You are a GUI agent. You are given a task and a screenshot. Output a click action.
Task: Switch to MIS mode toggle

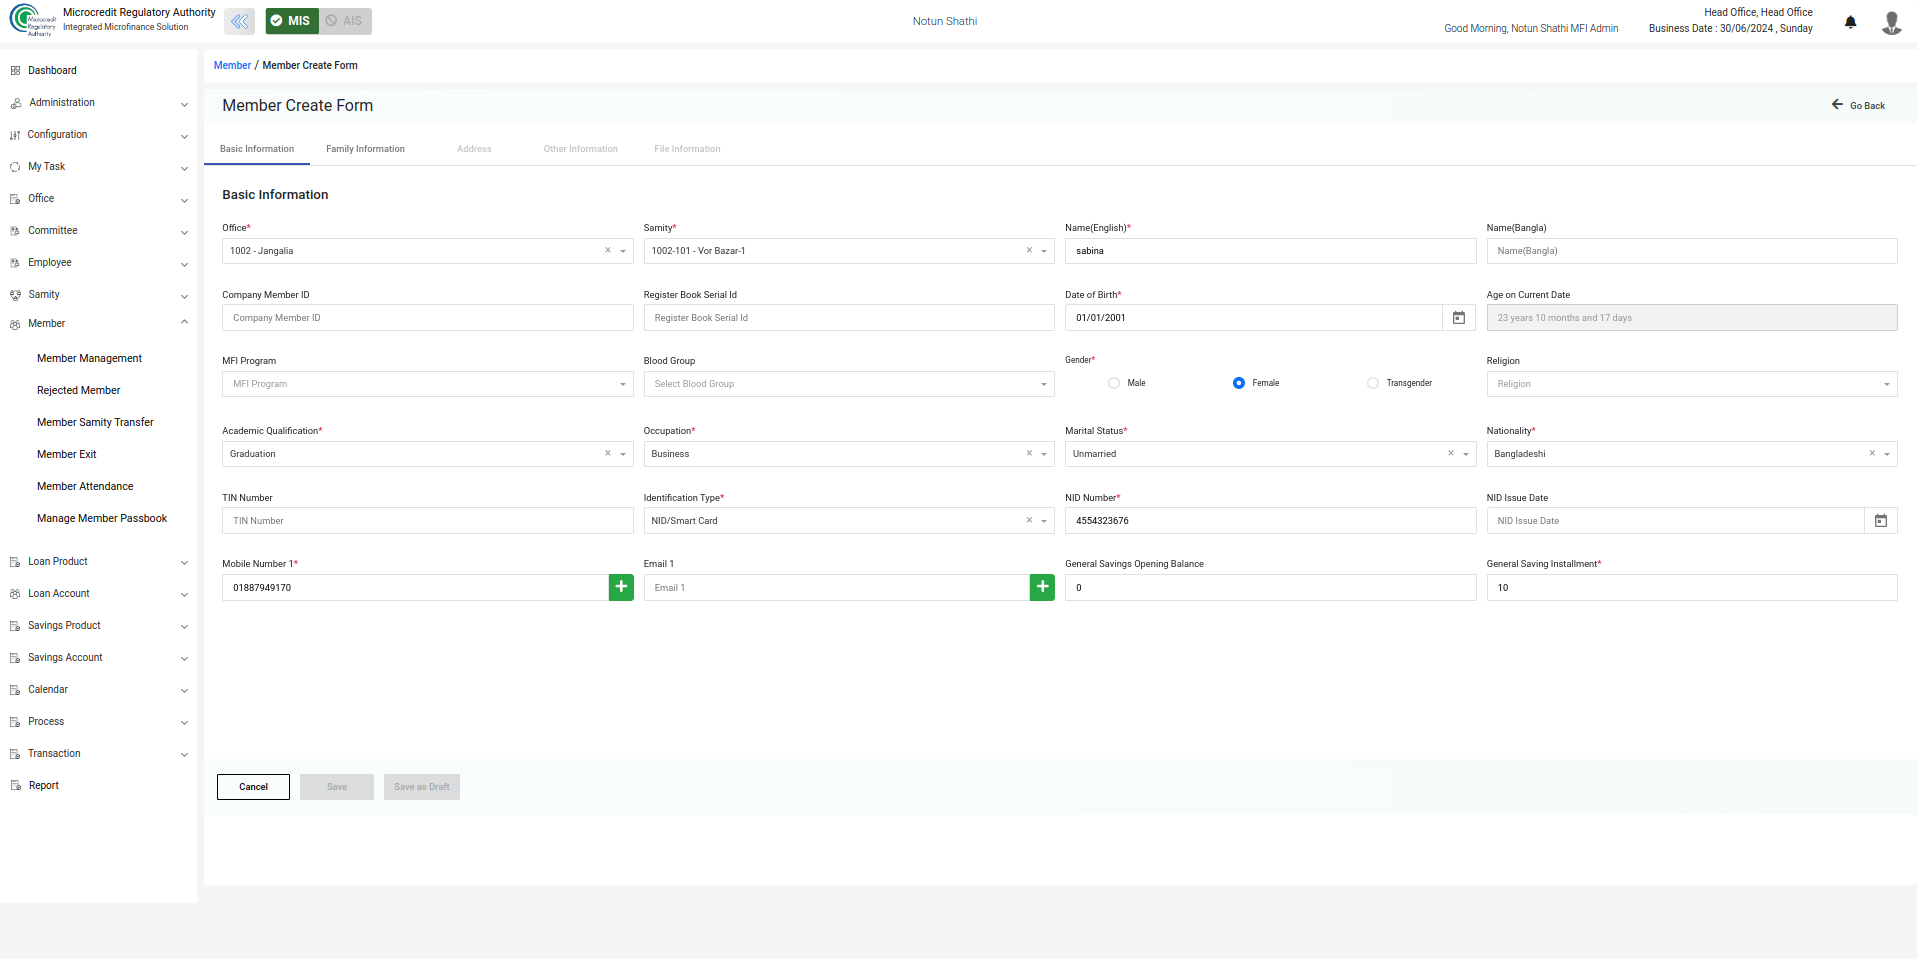(x=291, y=21)
